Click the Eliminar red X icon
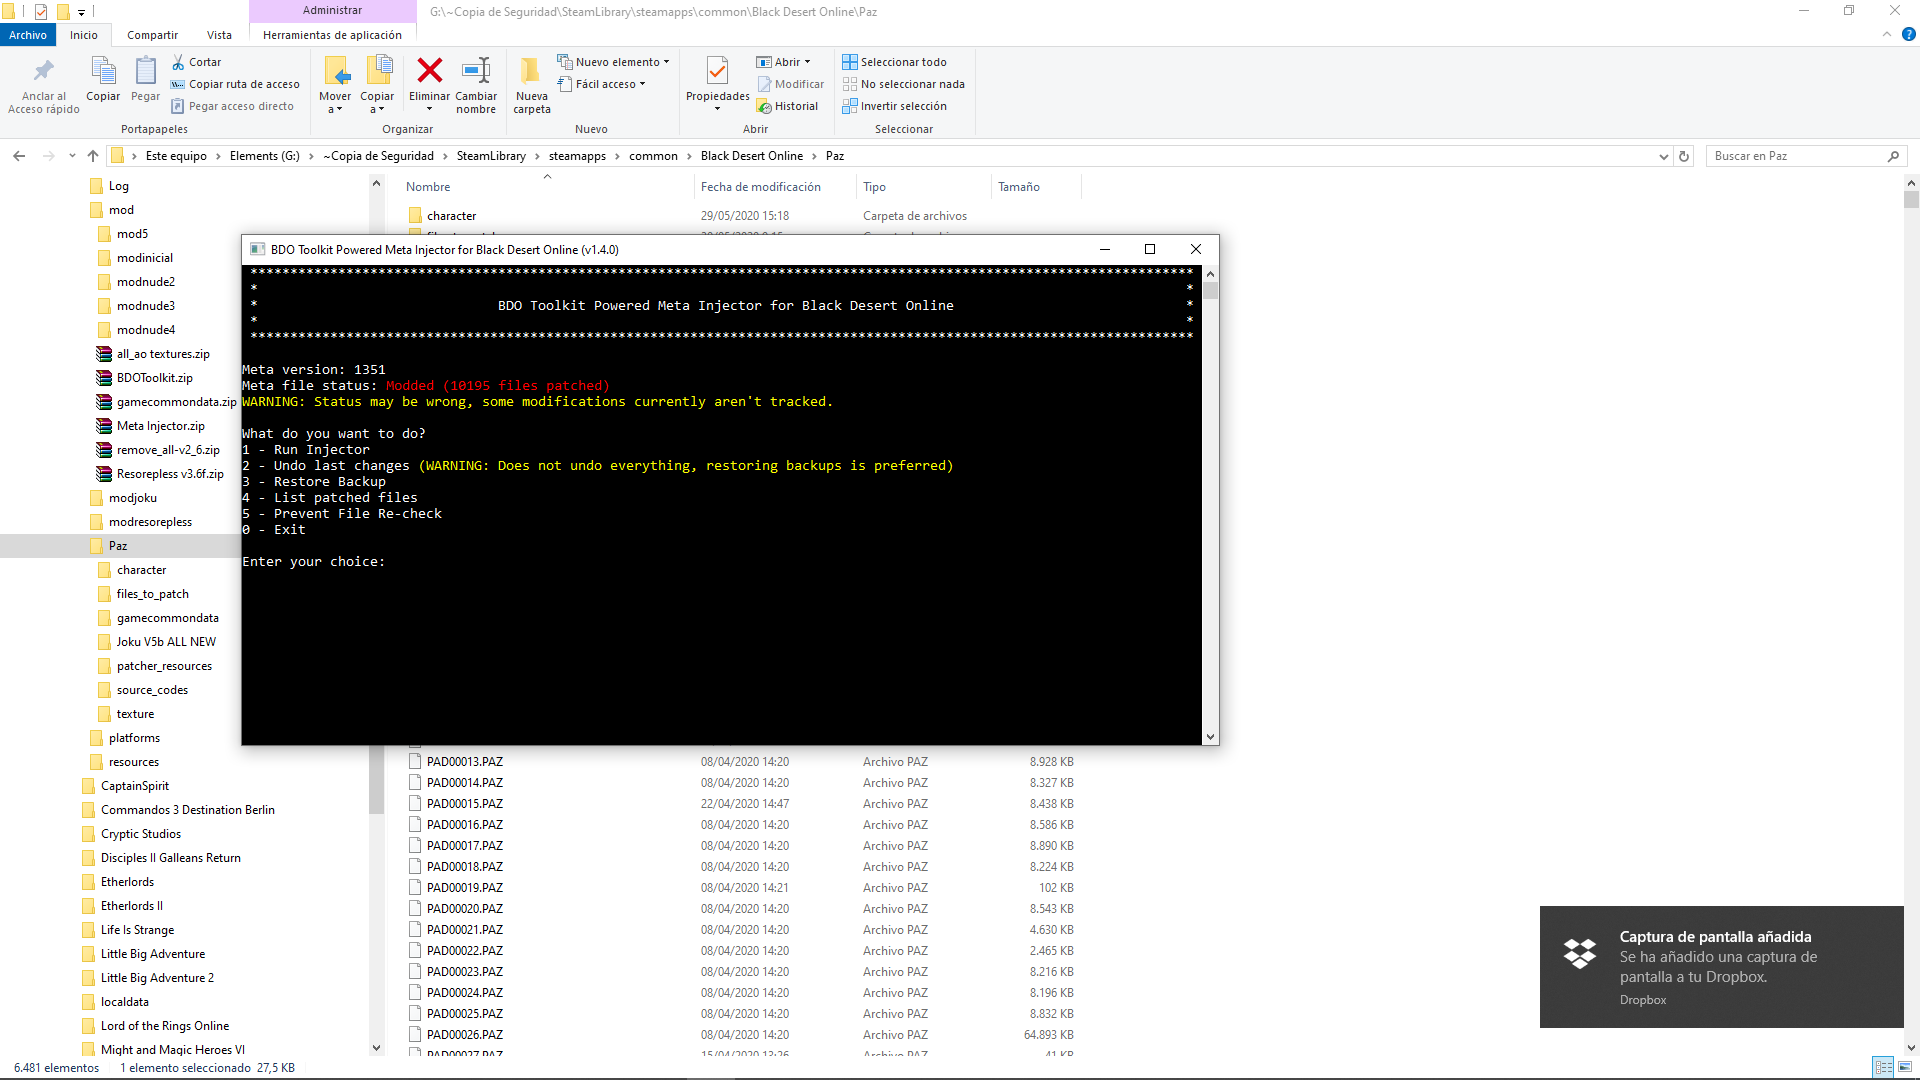1920x1080 pixels. [x=429, y=71]
